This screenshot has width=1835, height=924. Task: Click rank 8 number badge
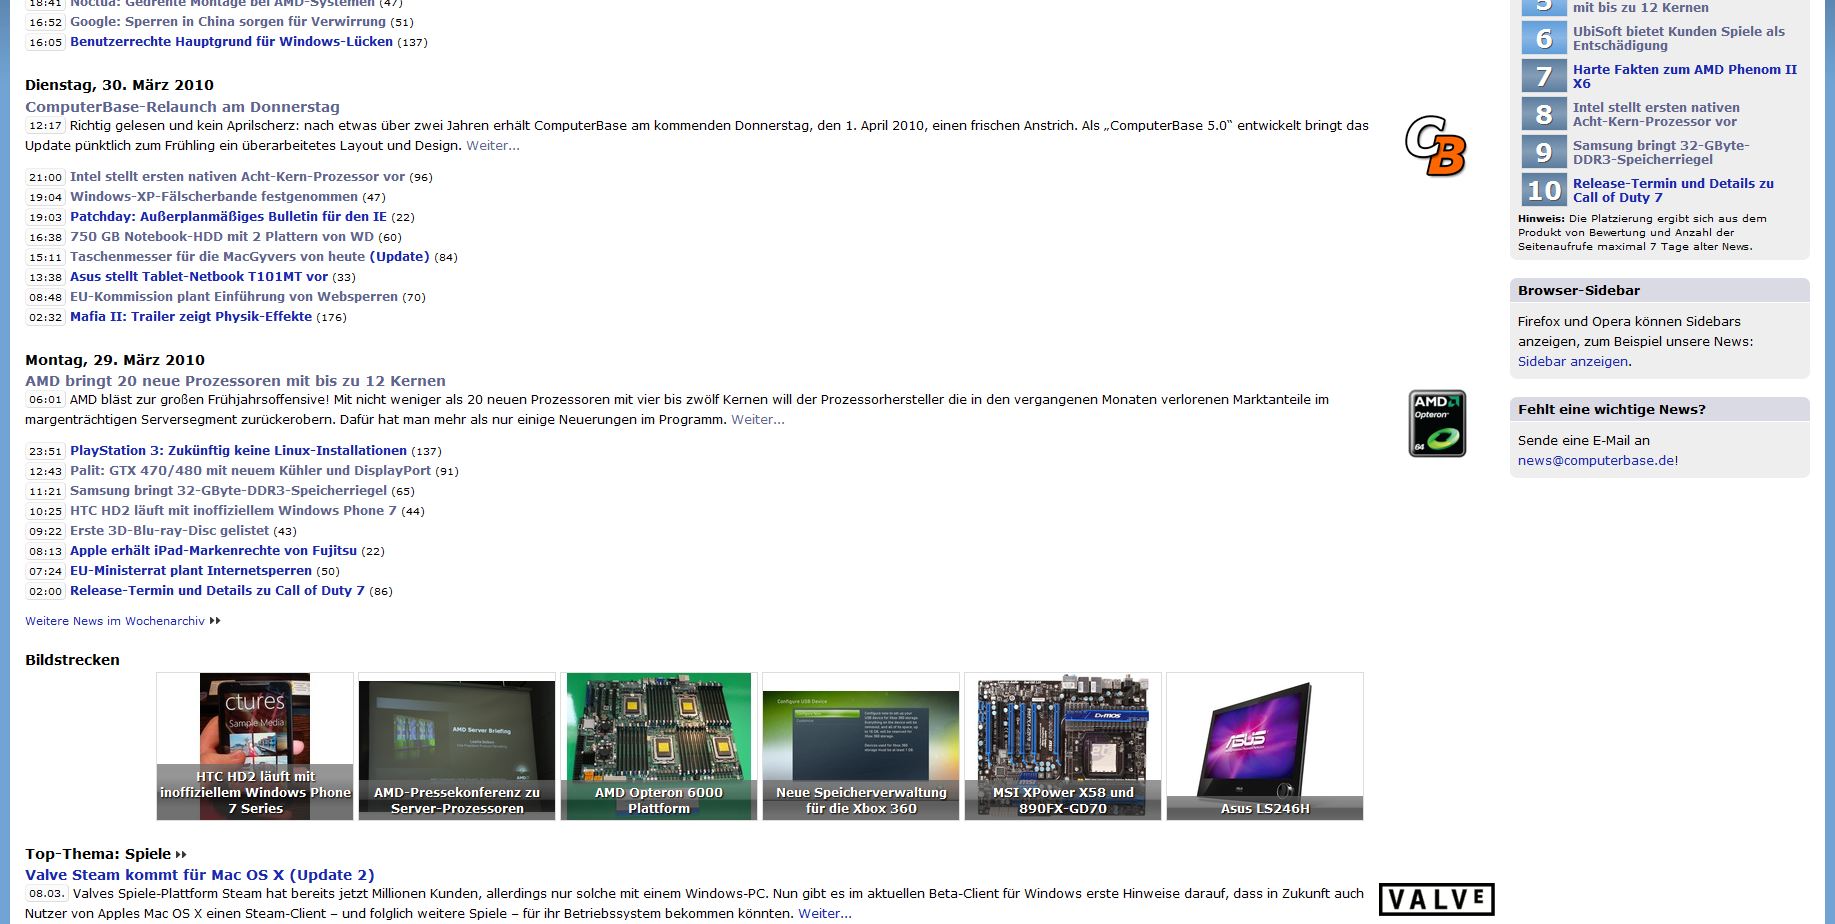coord(1544,114)
